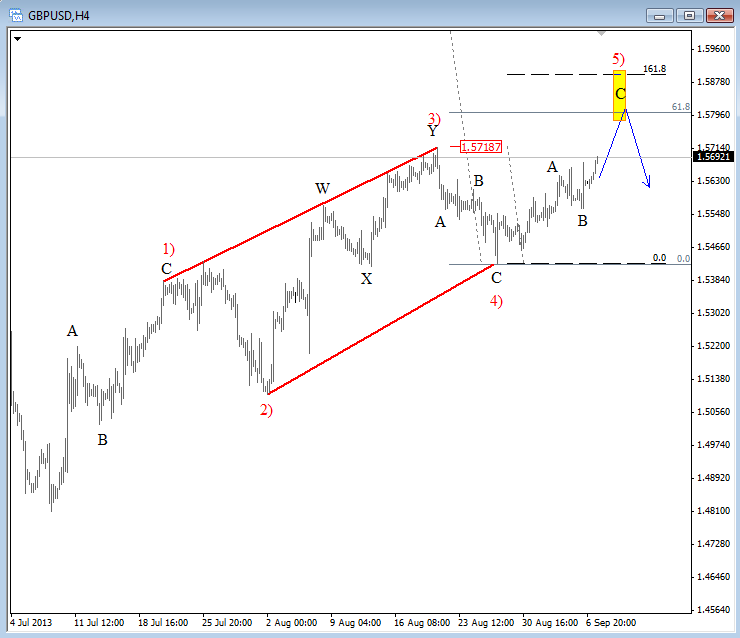Click the red 1.57187 price label
The height and width of the screenshot is (638, 740).
(x=481, y=147)
